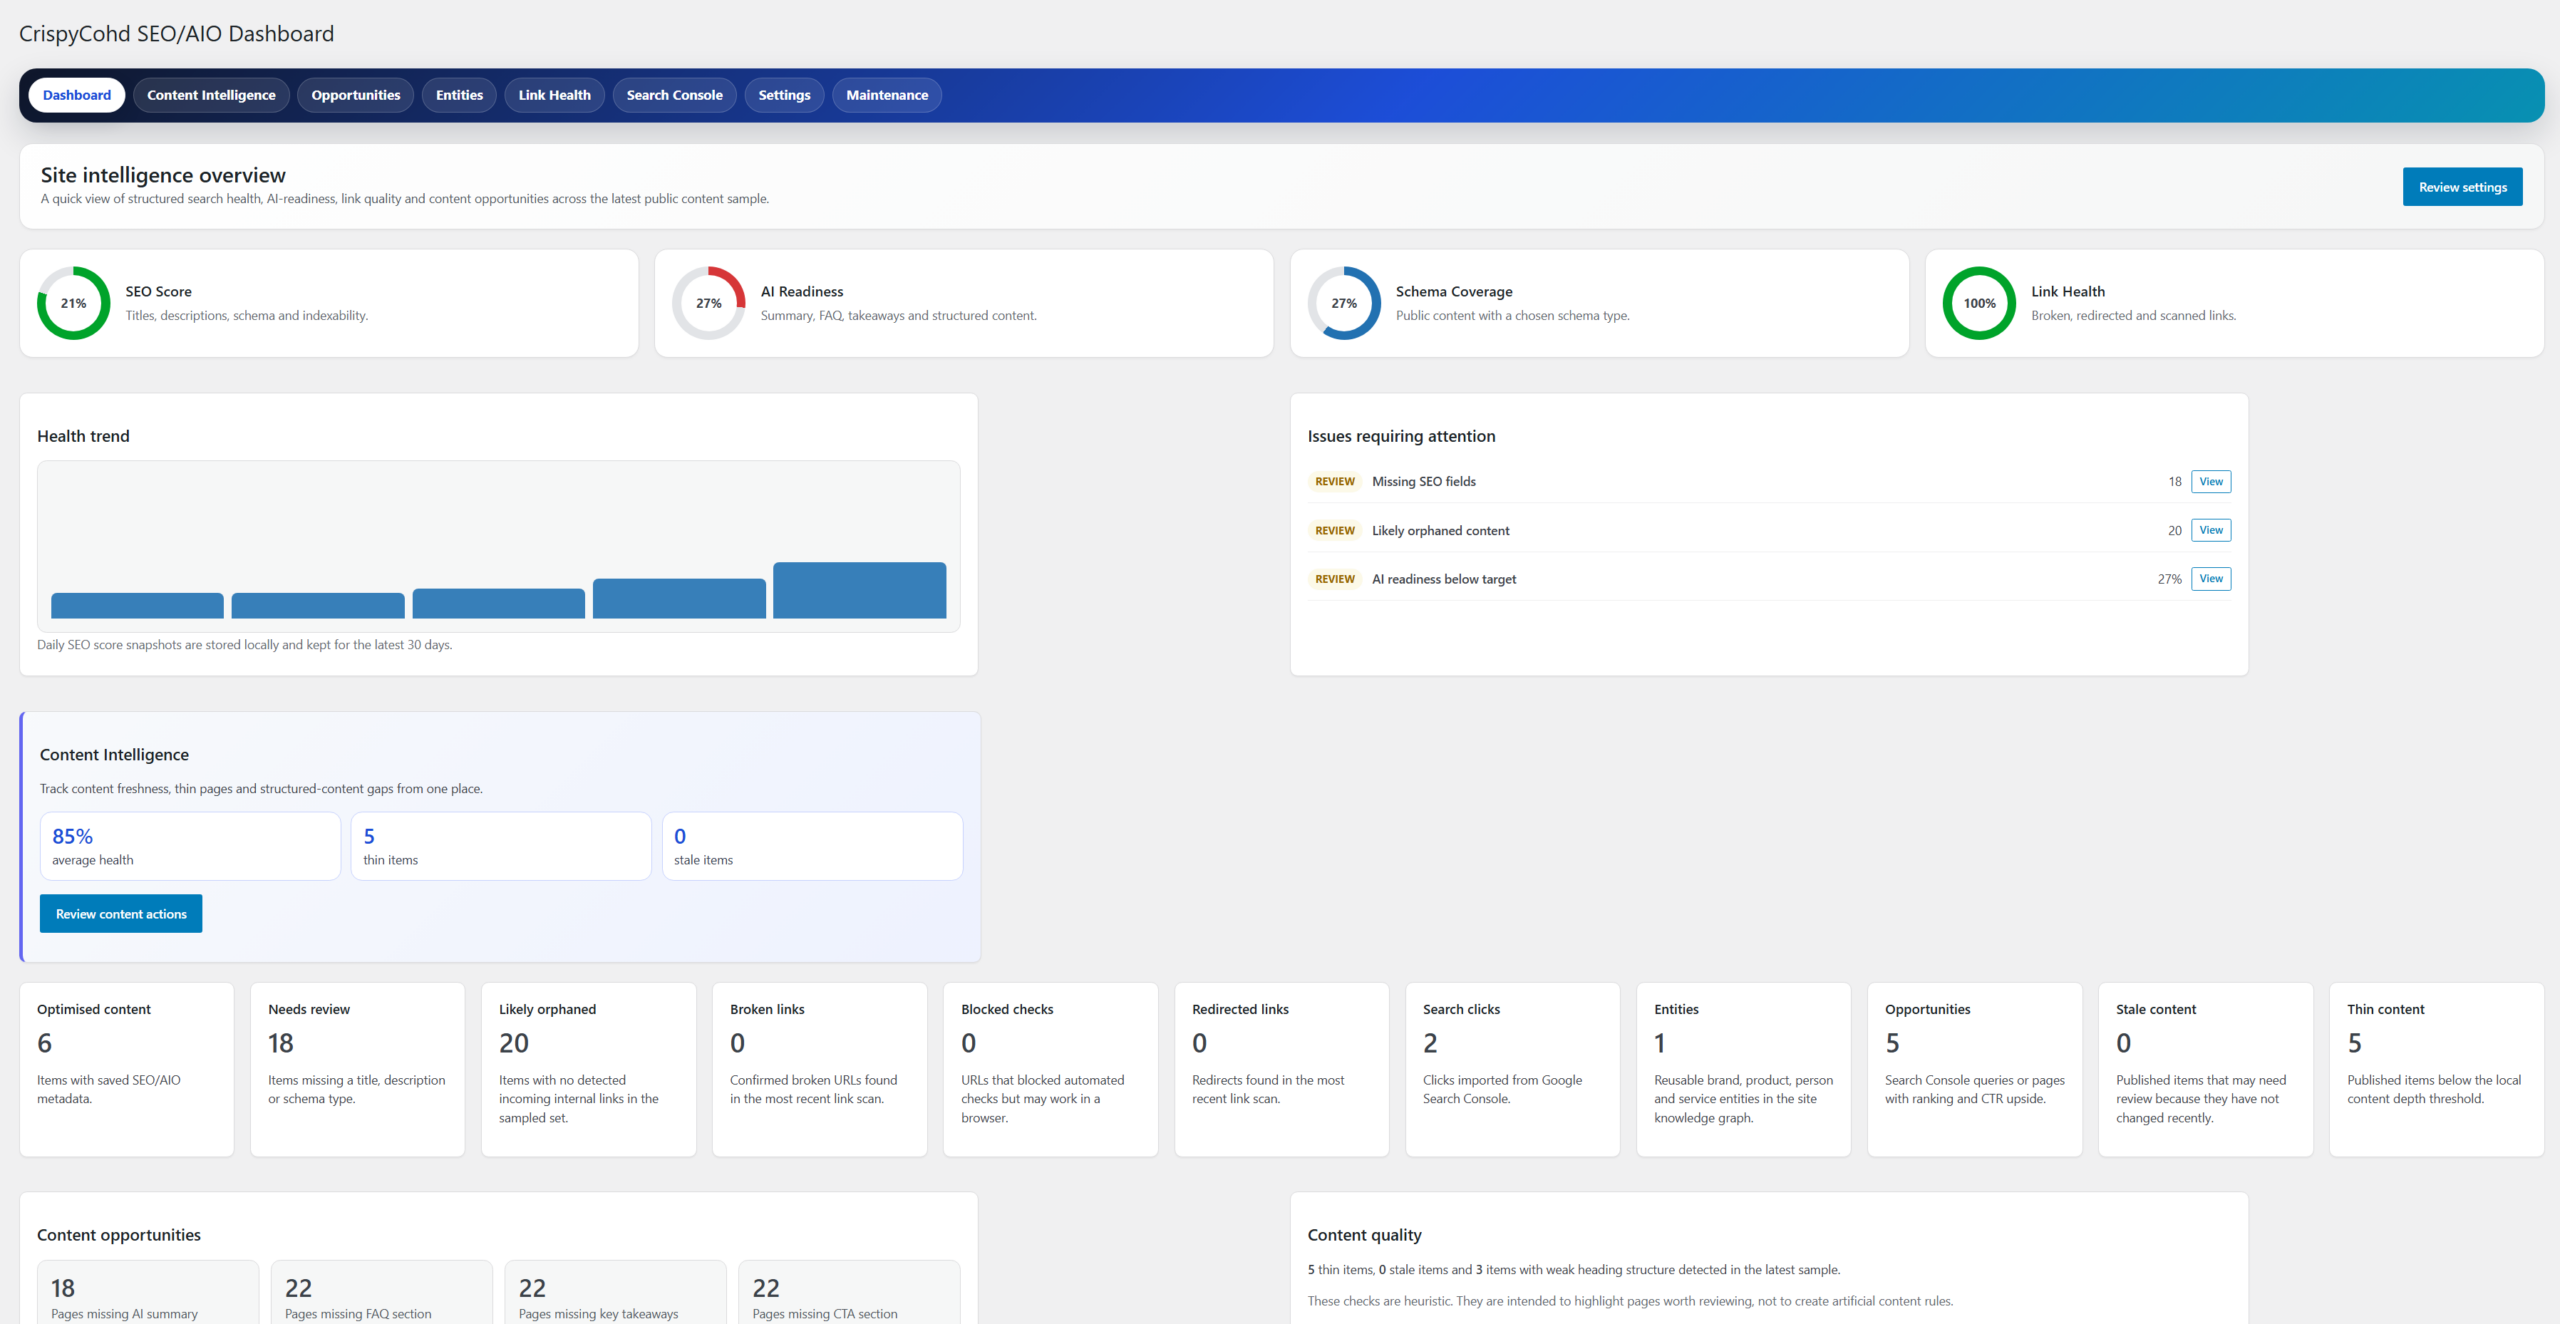2560x1324 pixels.
Task: Click the Site intelligence overview heading
Action: point(163,175)
